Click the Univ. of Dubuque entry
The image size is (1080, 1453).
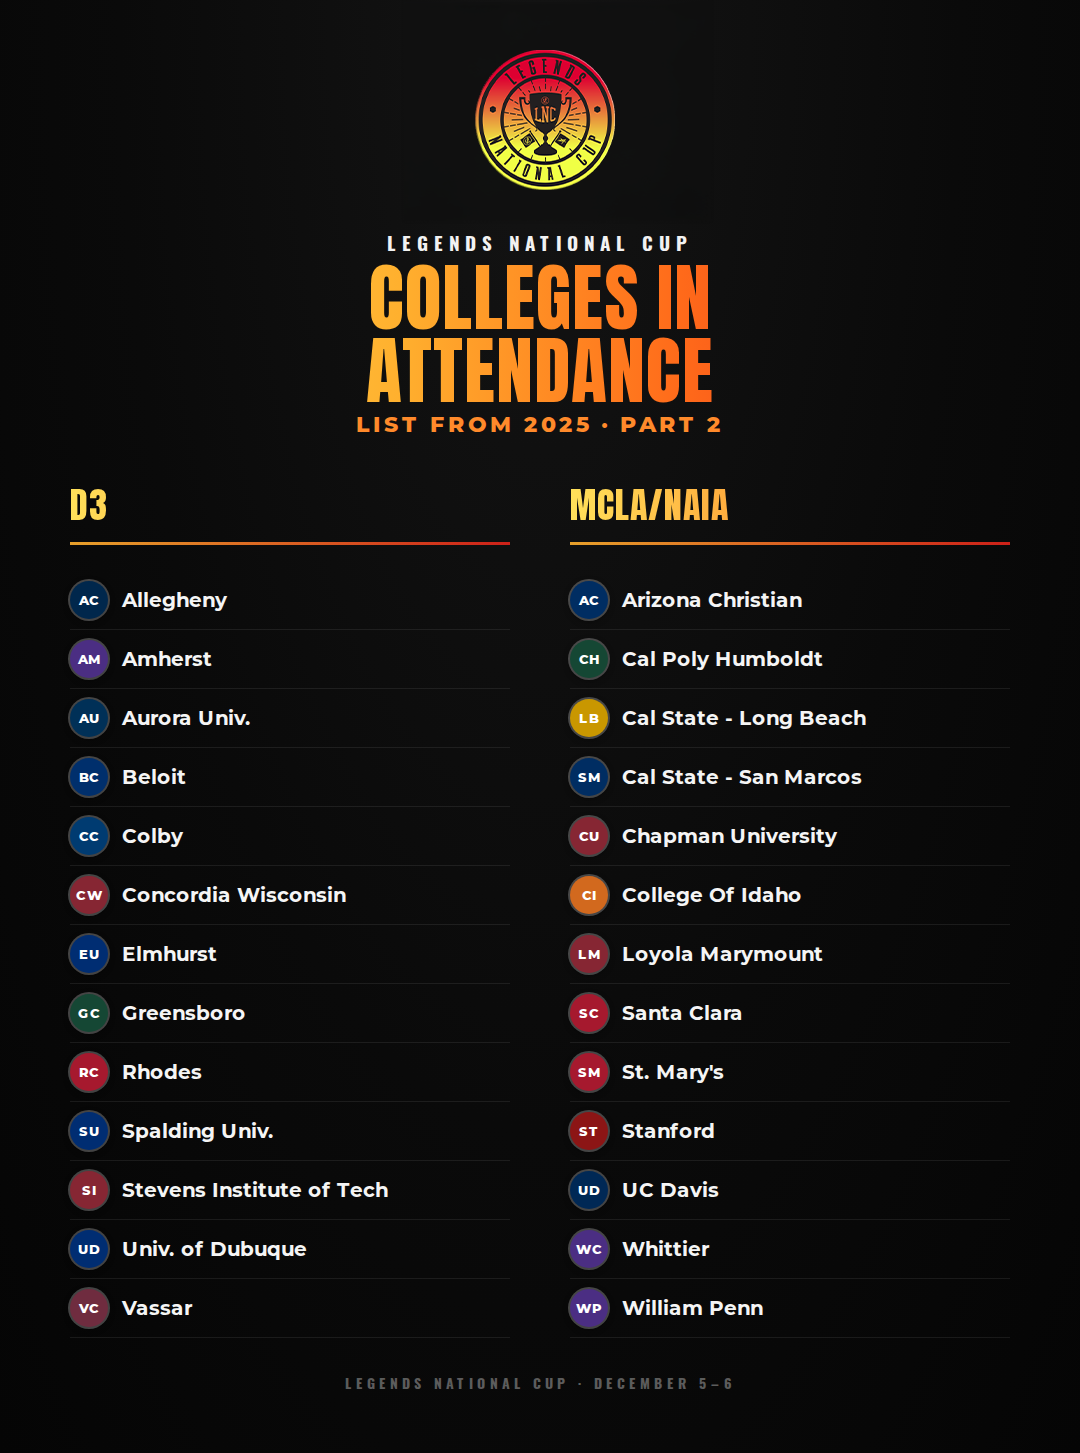tap(290, 1249)
